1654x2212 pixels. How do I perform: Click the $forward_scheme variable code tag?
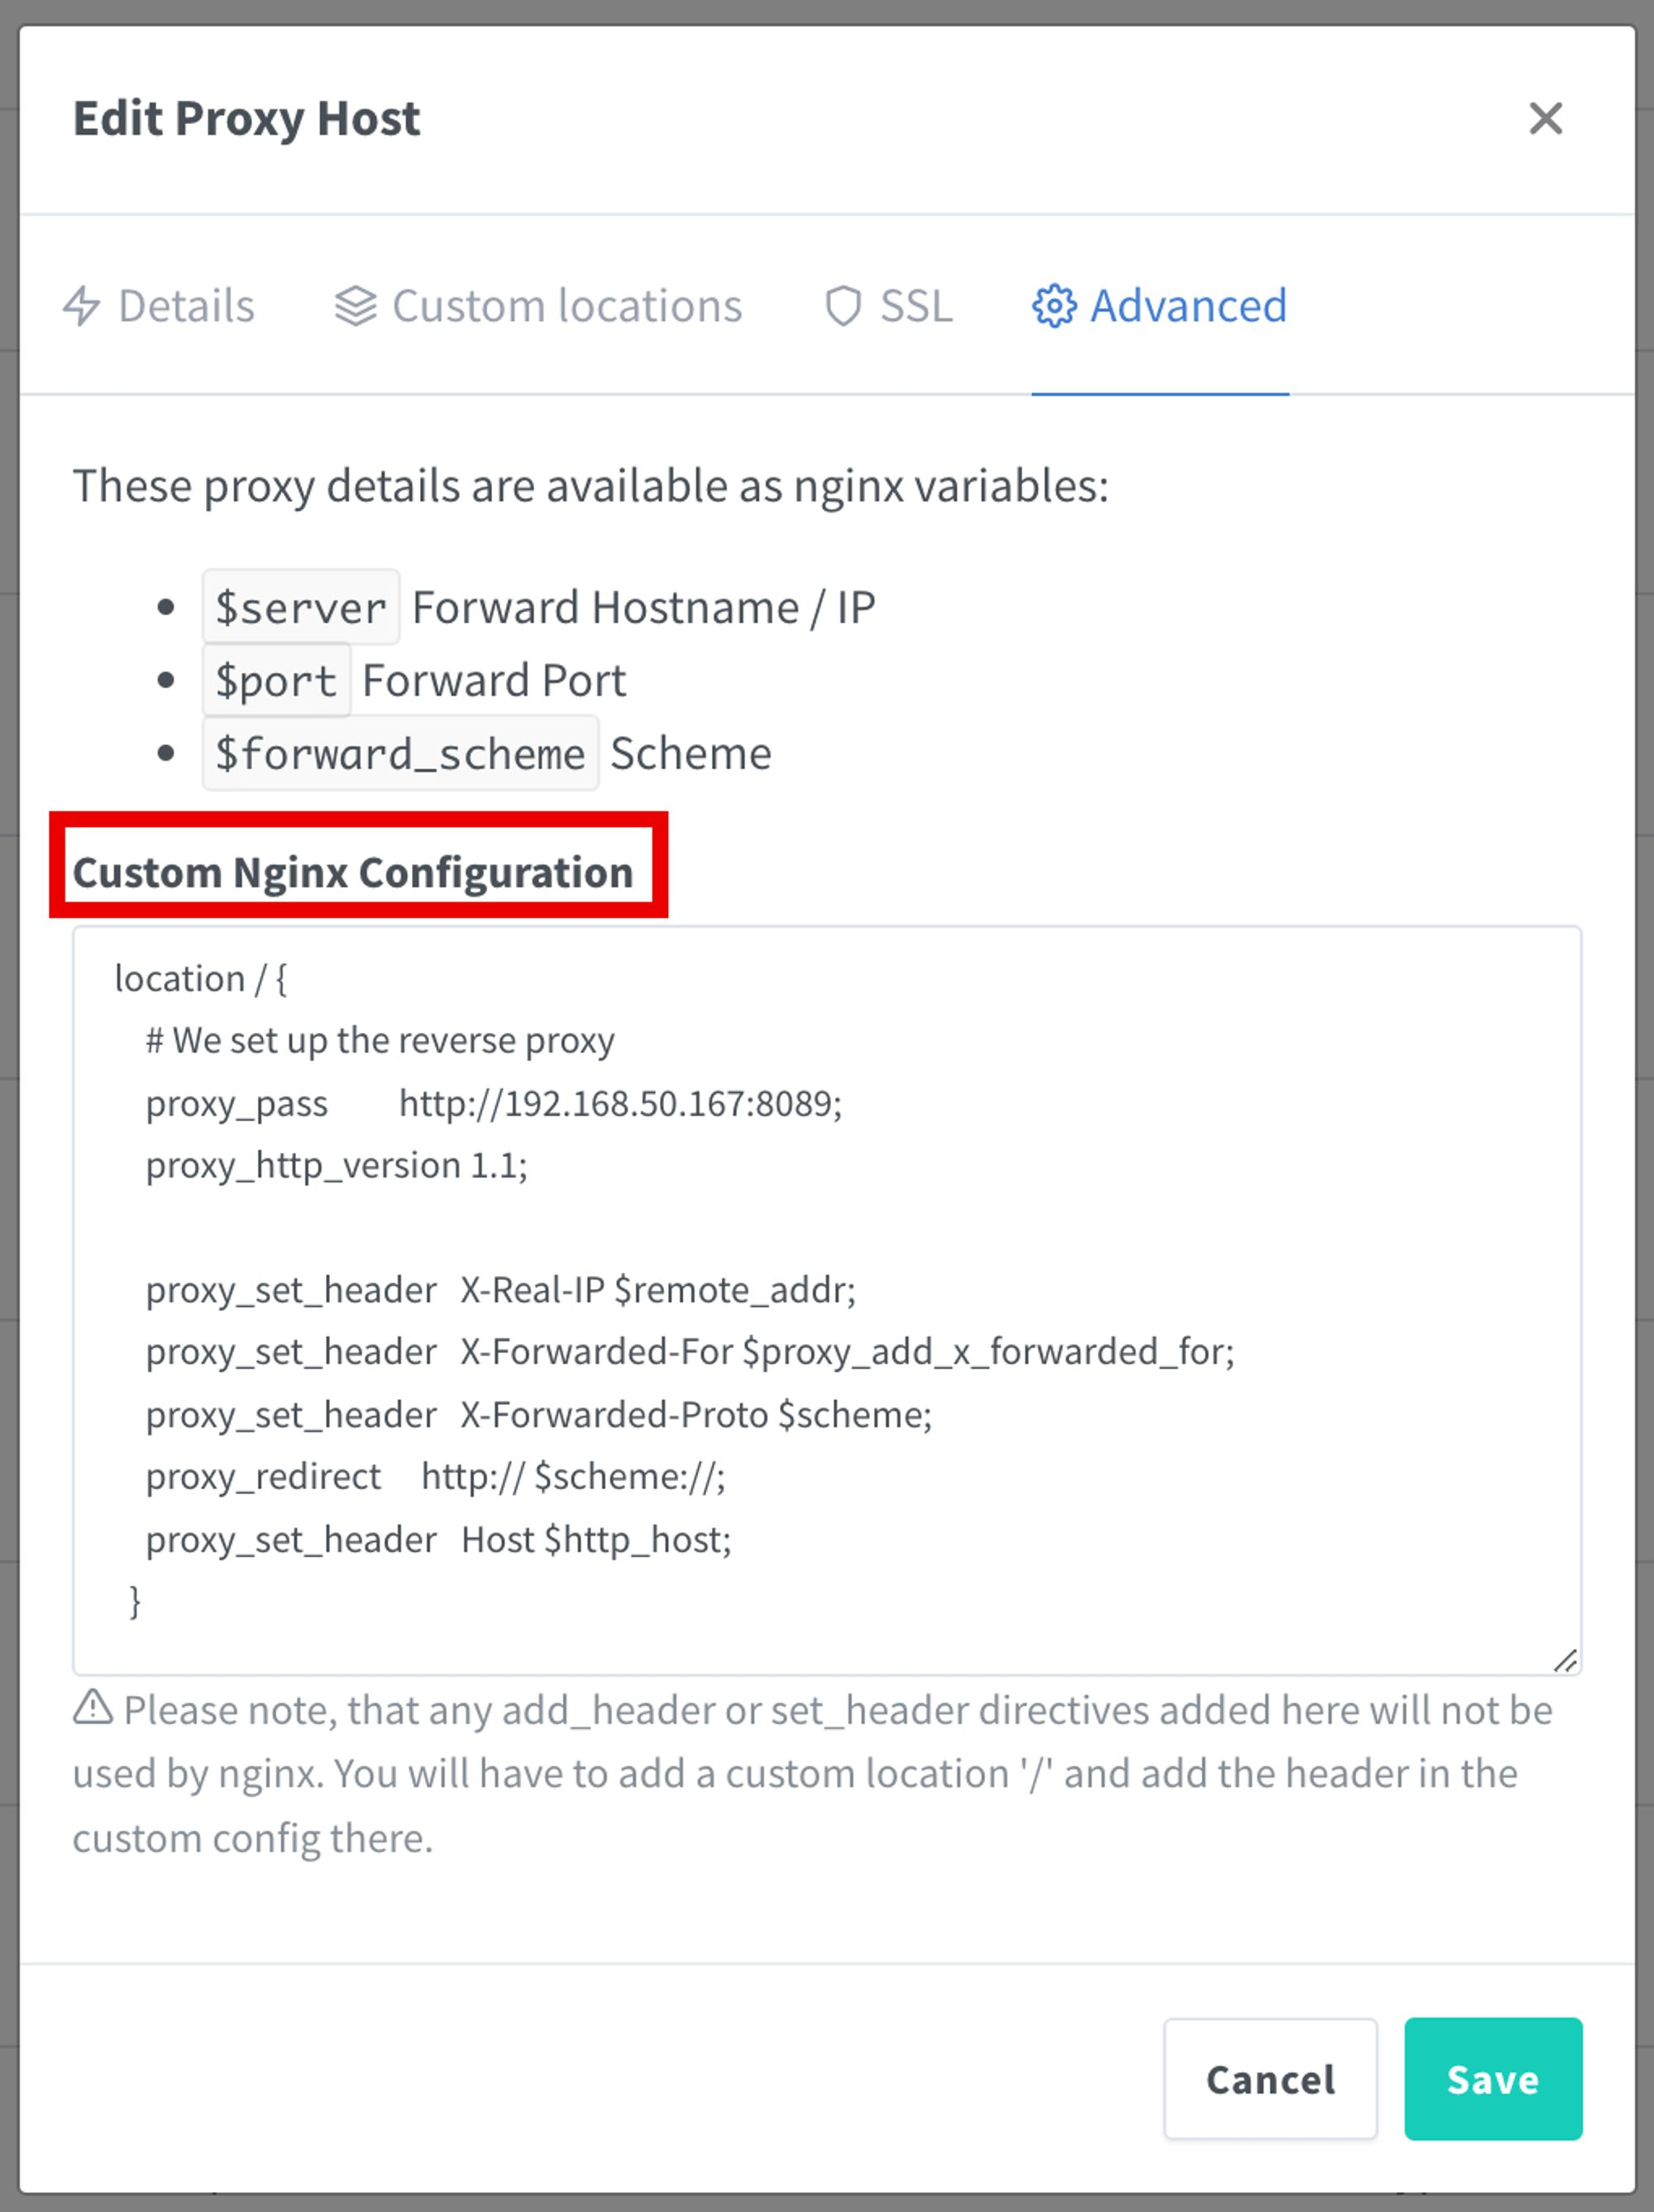click(x=400, y=753)
